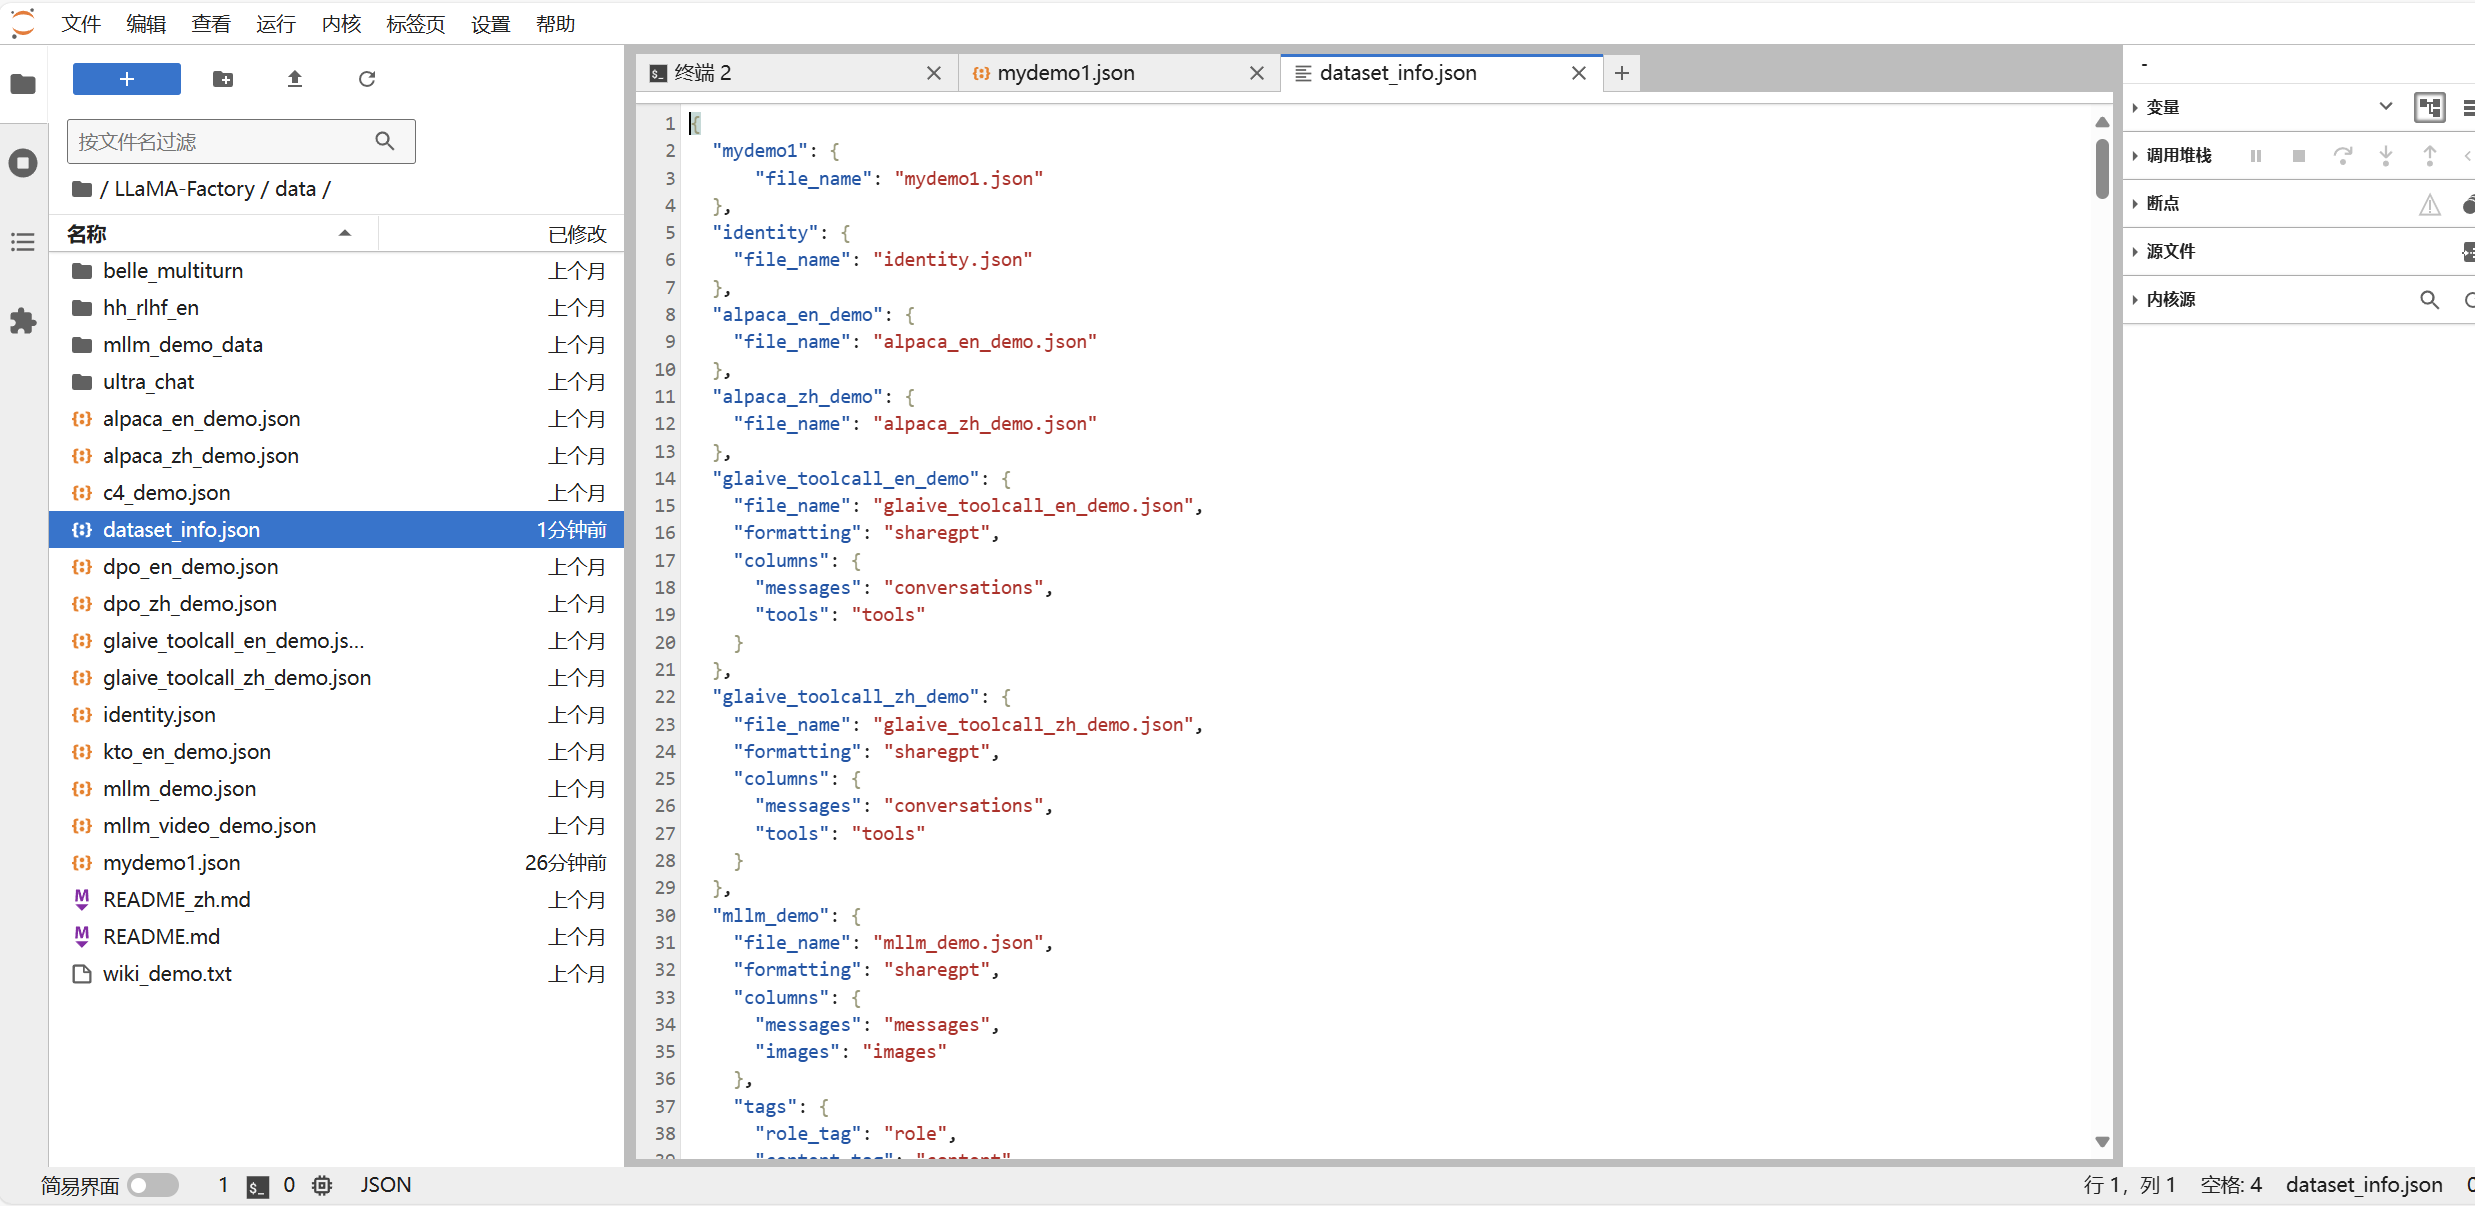Click the upload files icon
The image size is (2475, 1206).
[295, 79]
